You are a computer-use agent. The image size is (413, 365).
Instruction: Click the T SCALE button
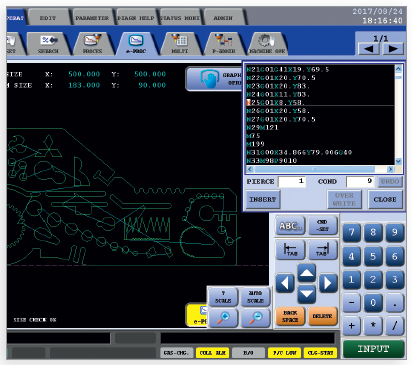click(223, 297)
